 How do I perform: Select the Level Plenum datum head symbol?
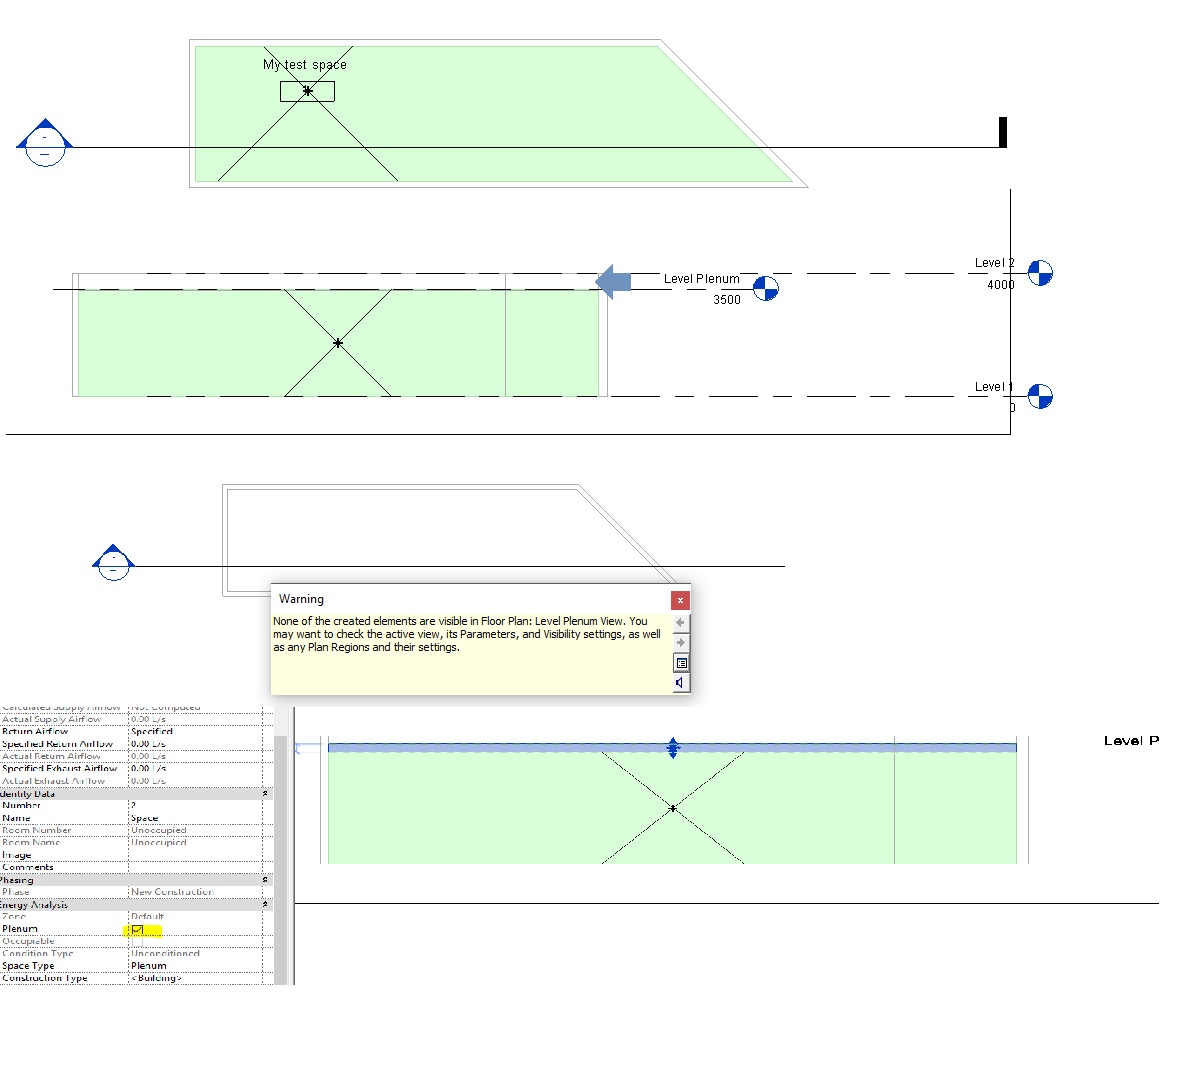coord(766,288)
